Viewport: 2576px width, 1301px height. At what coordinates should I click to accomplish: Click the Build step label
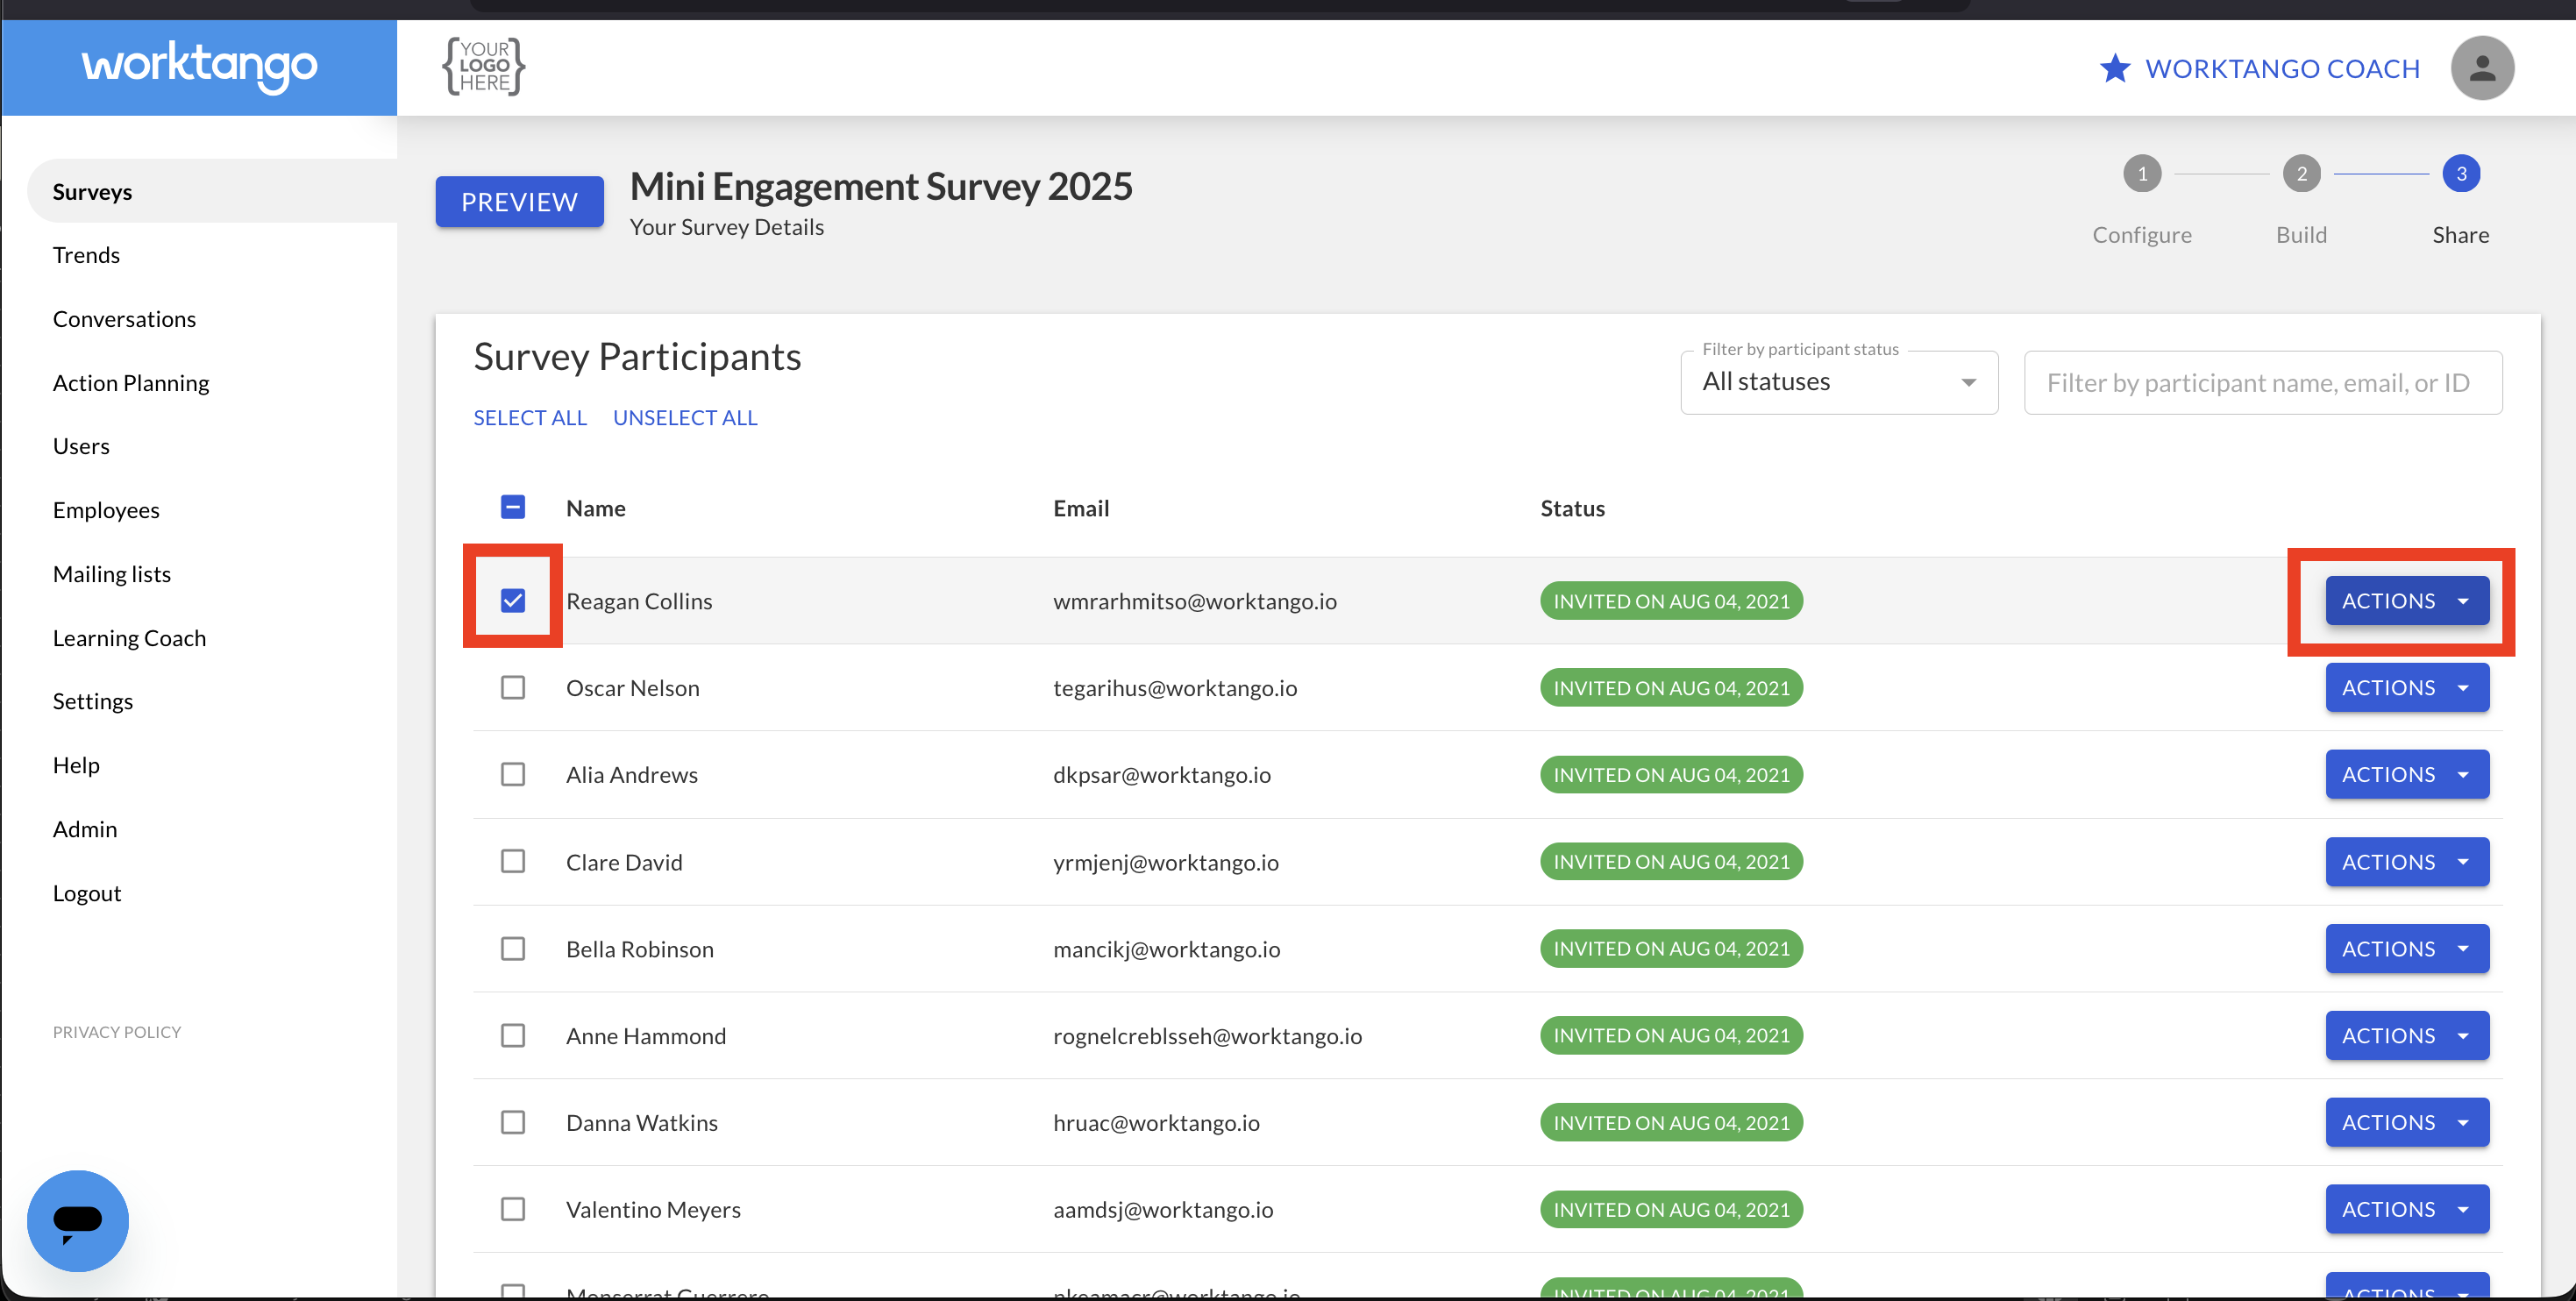2301,235
